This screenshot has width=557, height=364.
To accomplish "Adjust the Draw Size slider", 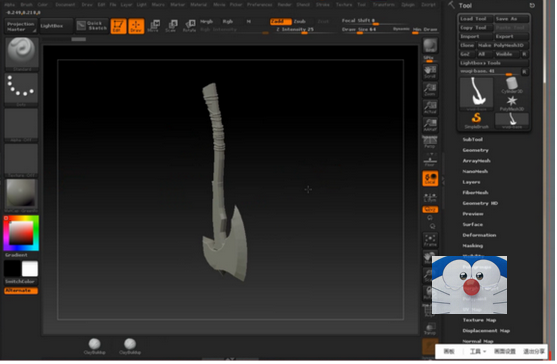I will [x=365, y=30].
